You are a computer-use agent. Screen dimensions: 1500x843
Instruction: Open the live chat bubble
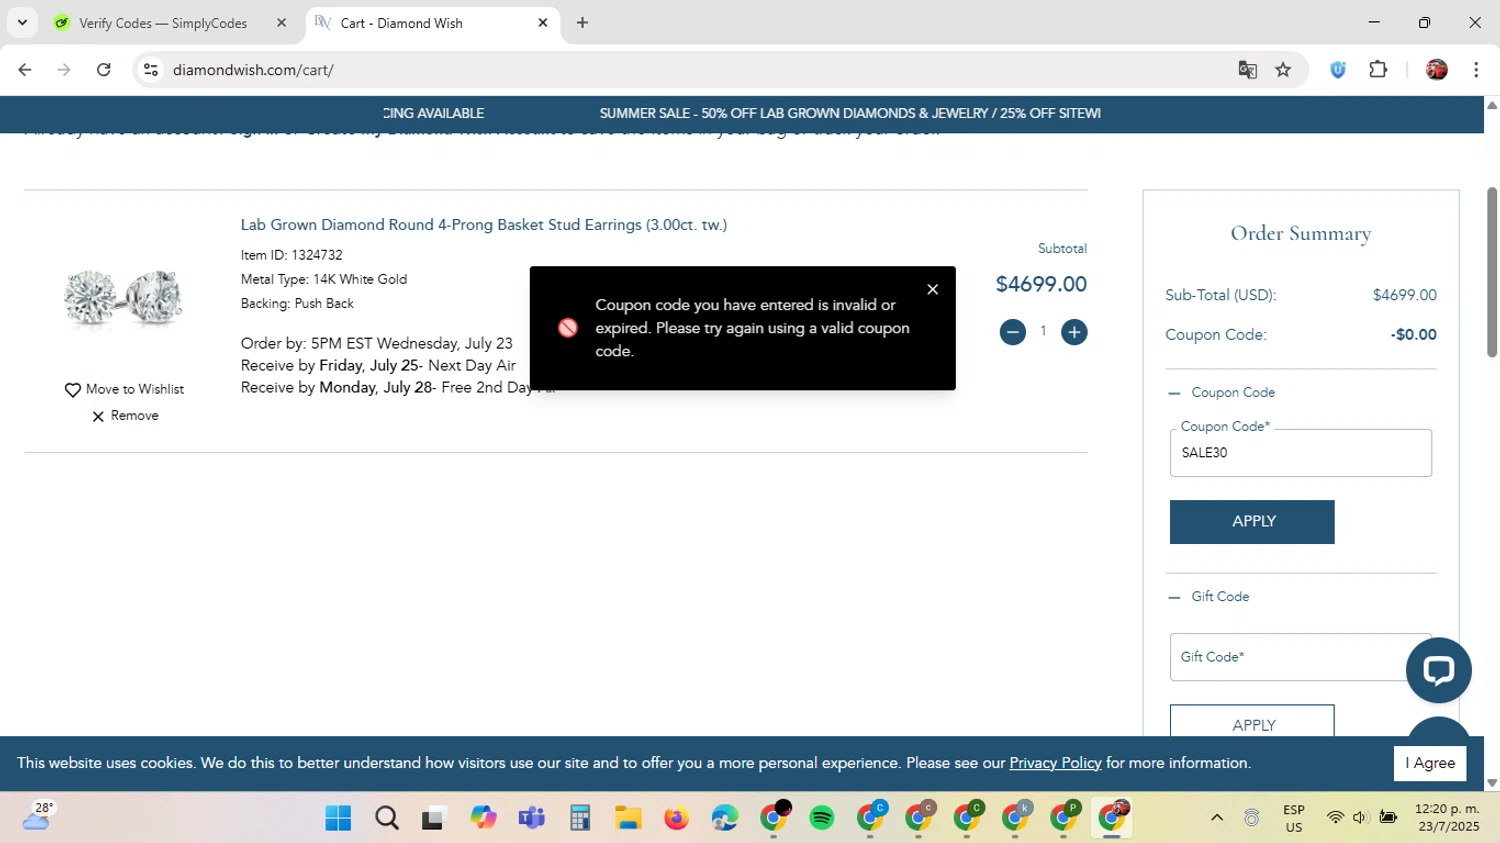(x=1438, y=670)
